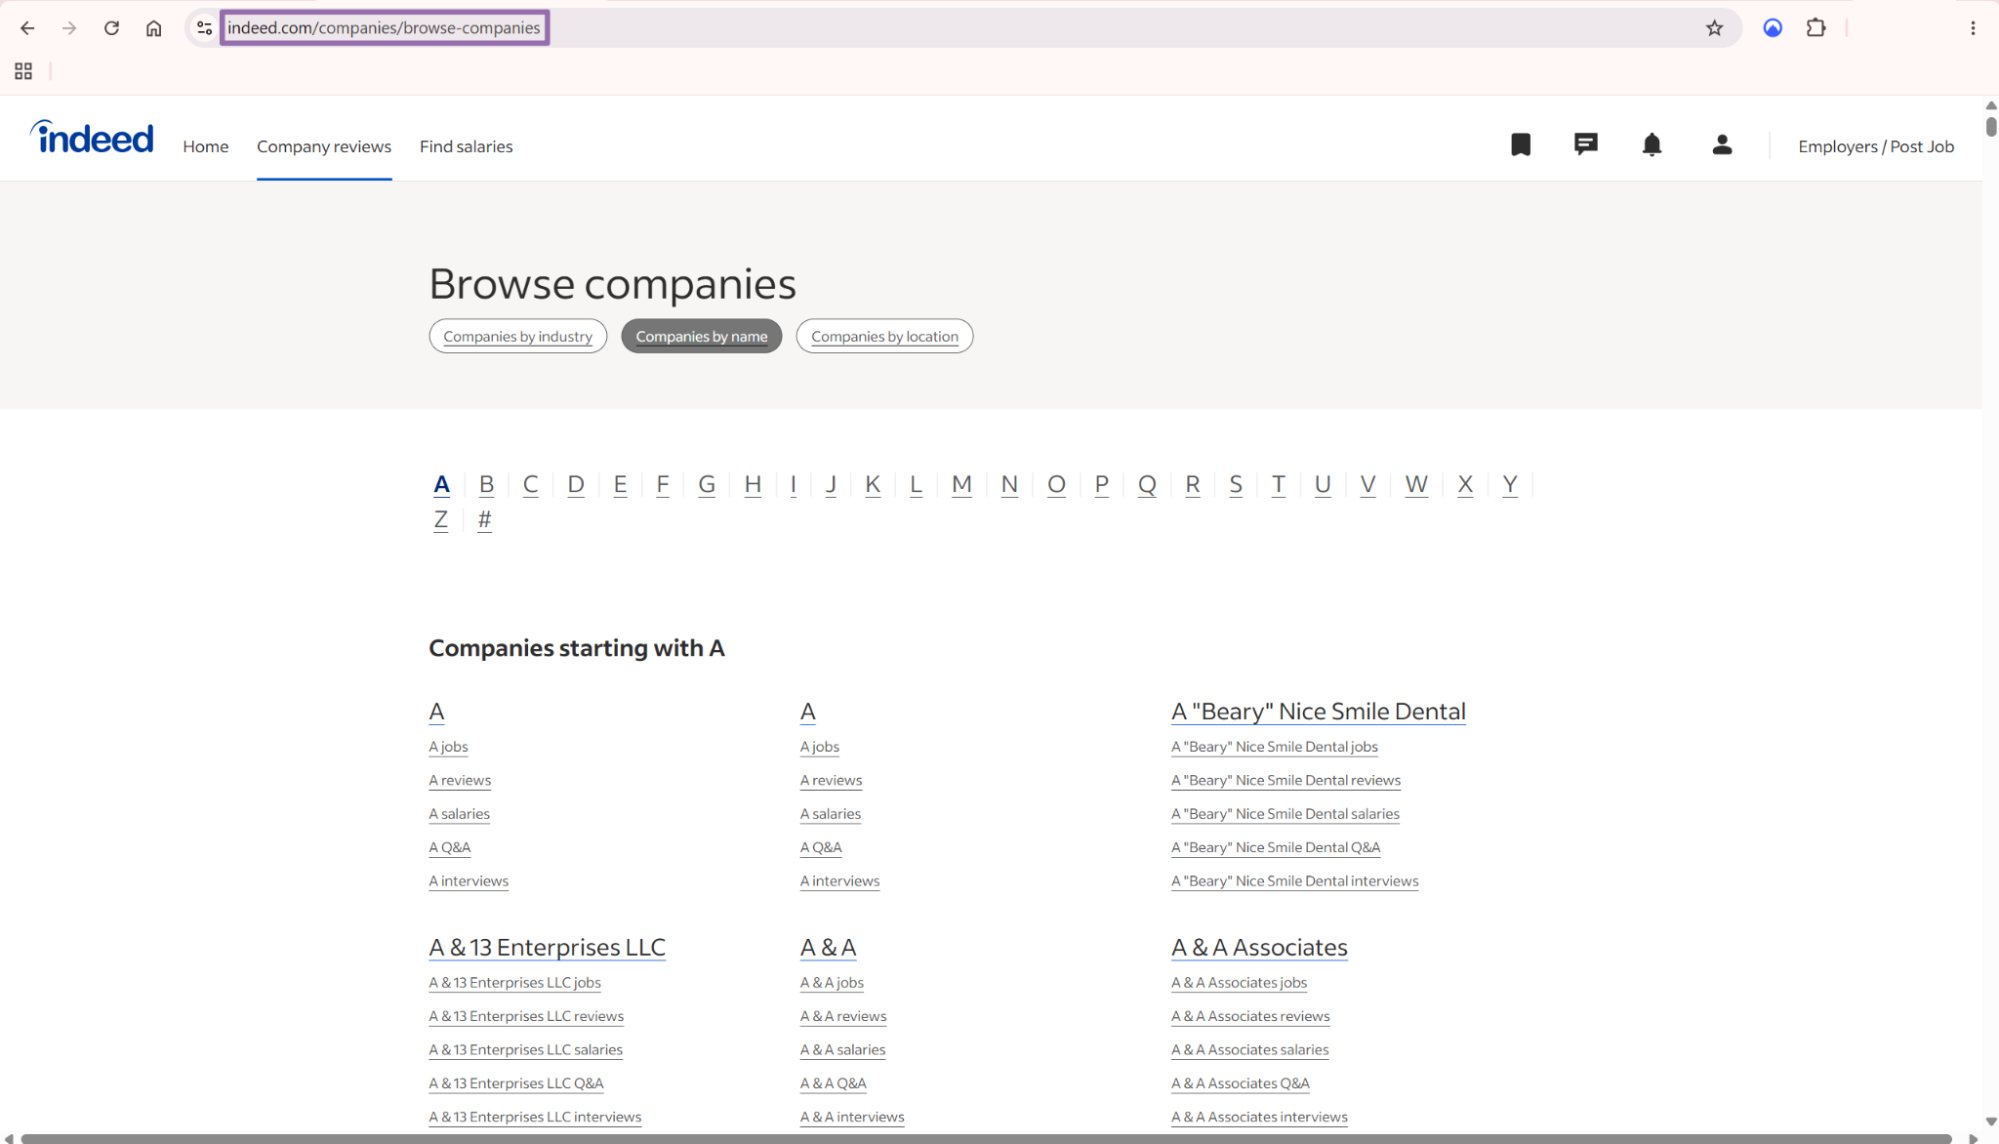Screen dimensions: 1999x1144
Task: Open A & 13 Enterprises LLC interviews
Action: pos(535,1117)
